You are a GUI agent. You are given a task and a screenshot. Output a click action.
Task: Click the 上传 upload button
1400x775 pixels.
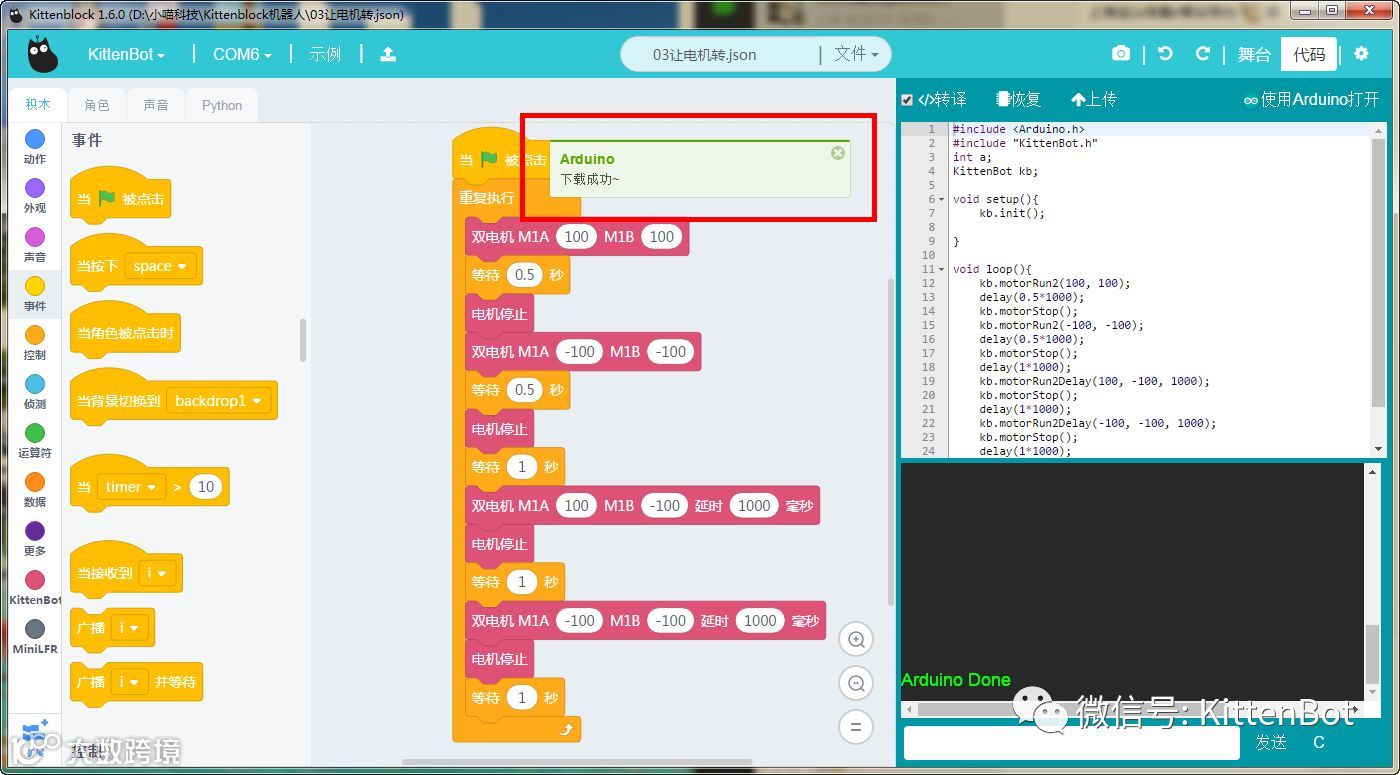pyautogui.click(x=1094, y=100)
